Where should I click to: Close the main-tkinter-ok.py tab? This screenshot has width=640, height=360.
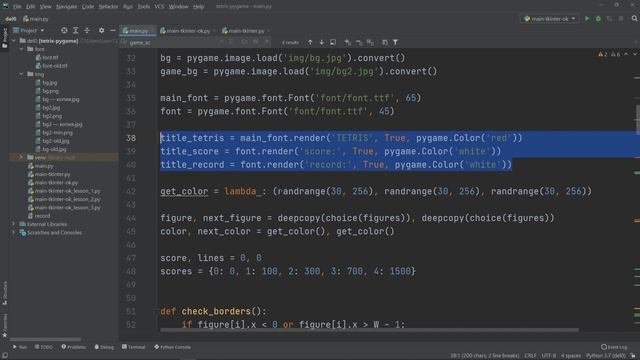pos(214,31)
